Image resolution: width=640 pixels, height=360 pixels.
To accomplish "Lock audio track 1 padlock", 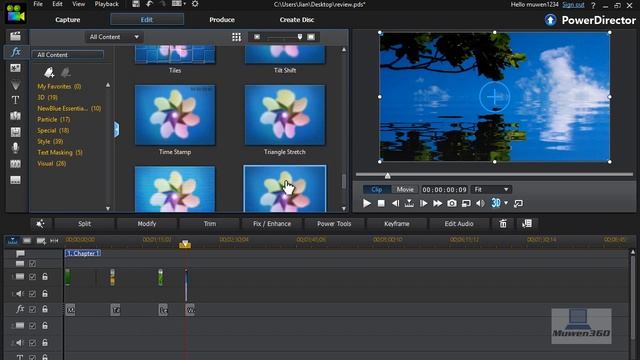I will pyautogui.click(x=45, y=293).
